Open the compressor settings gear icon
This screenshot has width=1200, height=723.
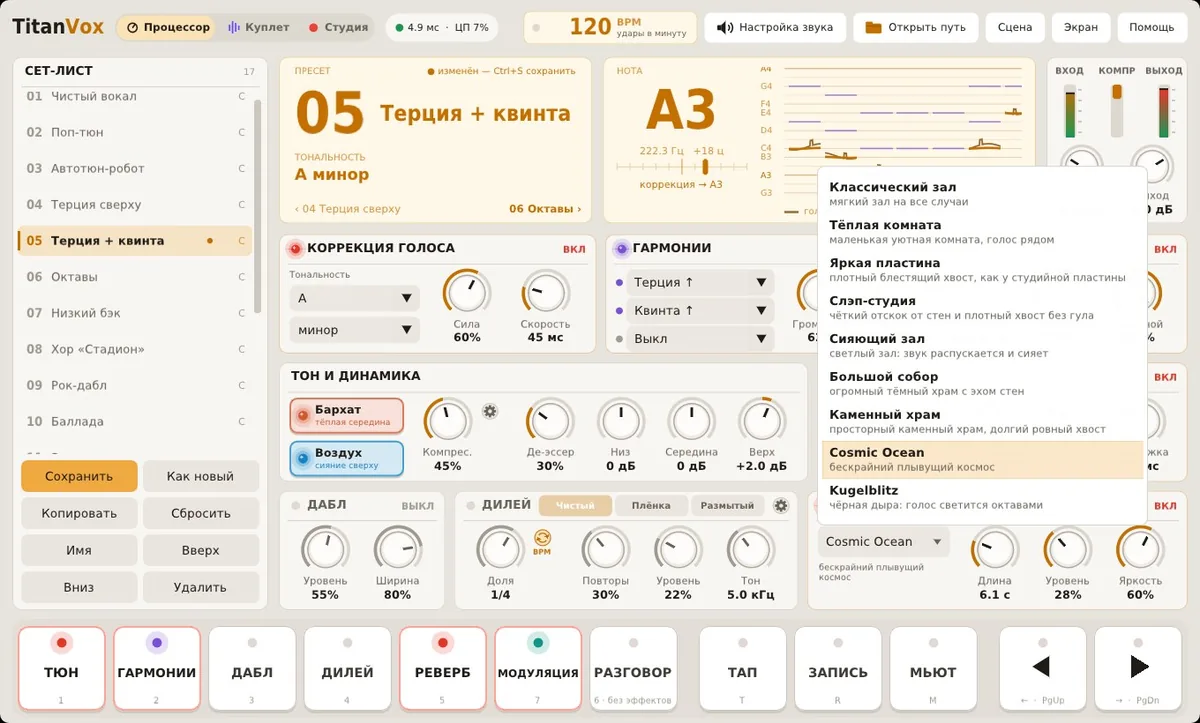click(490, 411)
